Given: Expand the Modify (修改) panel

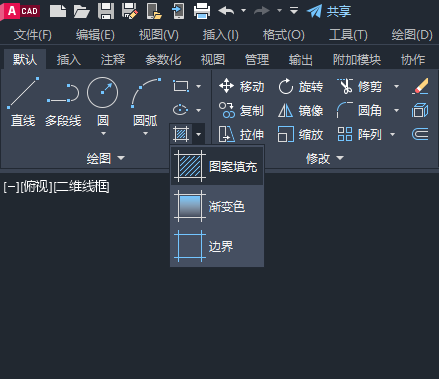Looking at the screenshot, I should click(325, 158).
